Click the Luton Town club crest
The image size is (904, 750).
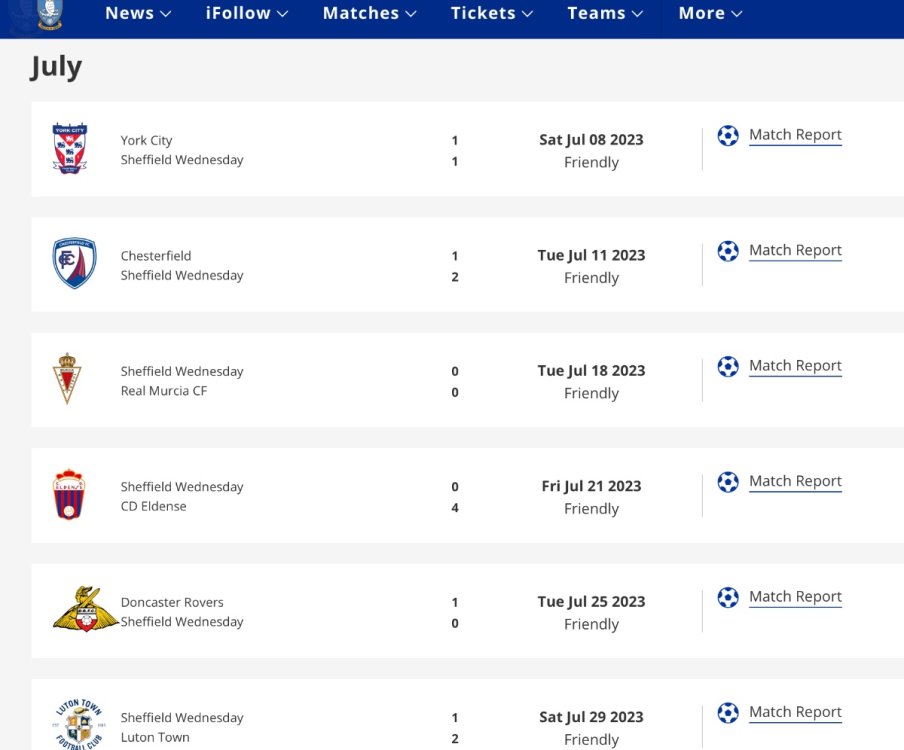point(78,724)
